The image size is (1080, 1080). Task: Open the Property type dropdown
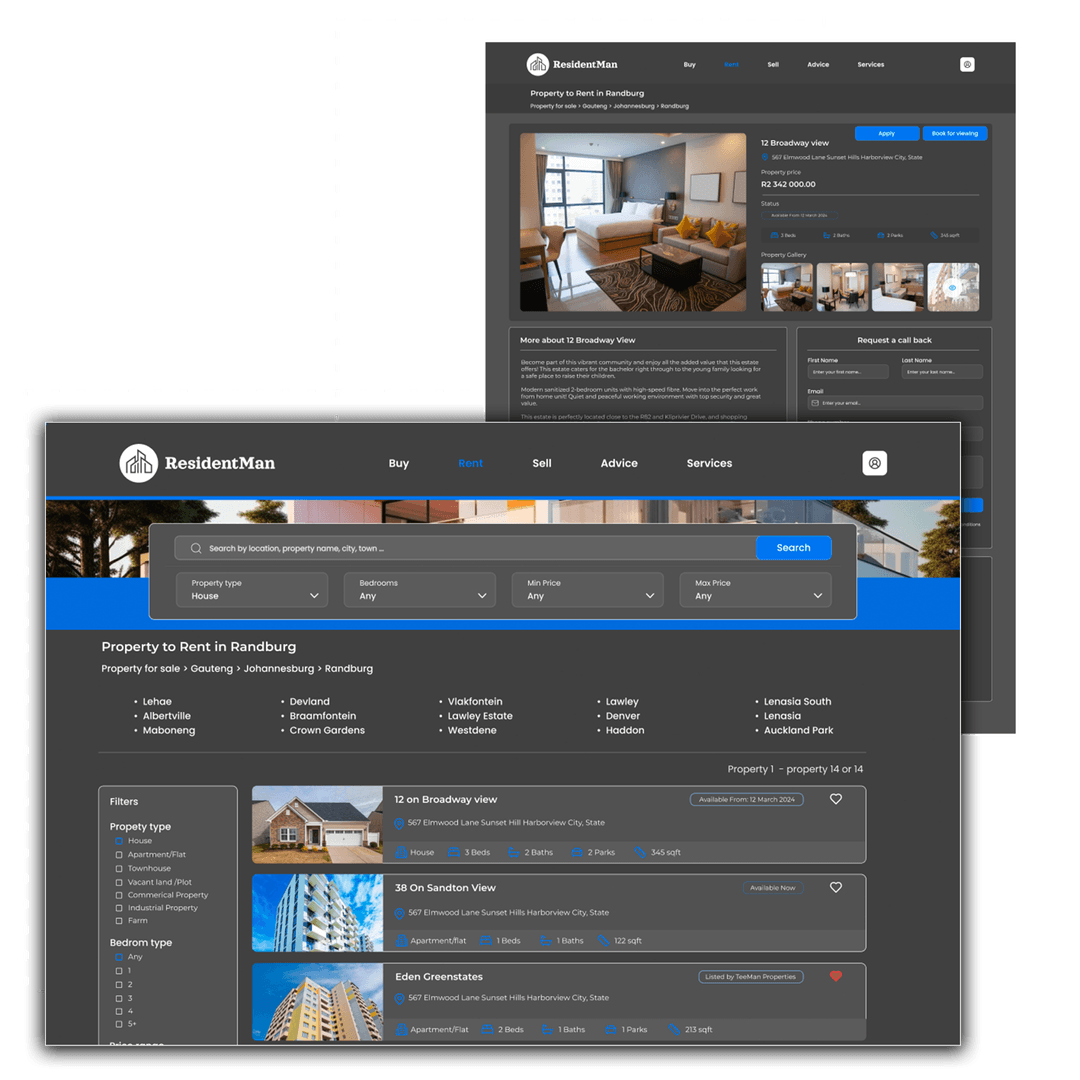(x=251, y=590)
